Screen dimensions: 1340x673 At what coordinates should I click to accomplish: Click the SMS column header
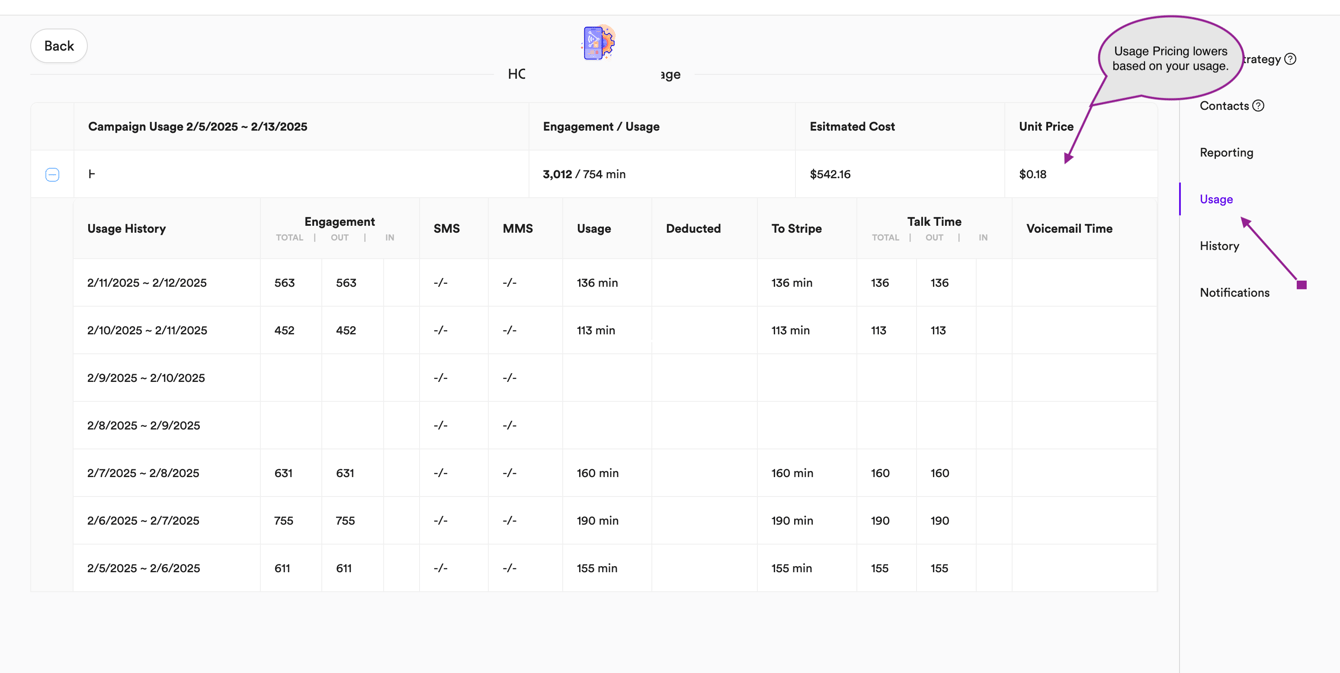click(x=447, y=228)
